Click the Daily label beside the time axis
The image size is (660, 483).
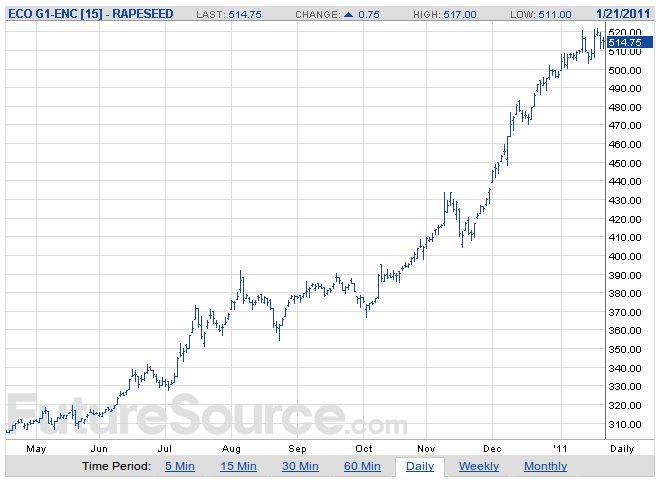click(622, 449)
